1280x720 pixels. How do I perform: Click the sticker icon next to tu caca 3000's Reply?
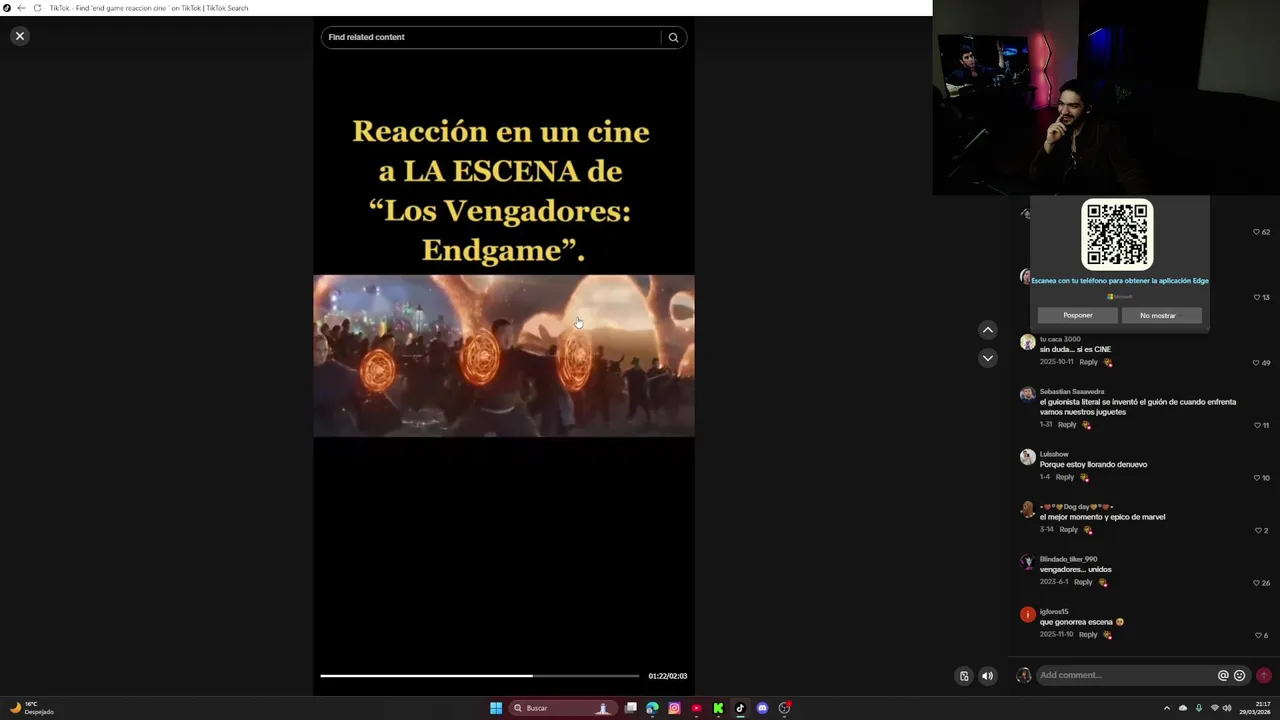1108,362
